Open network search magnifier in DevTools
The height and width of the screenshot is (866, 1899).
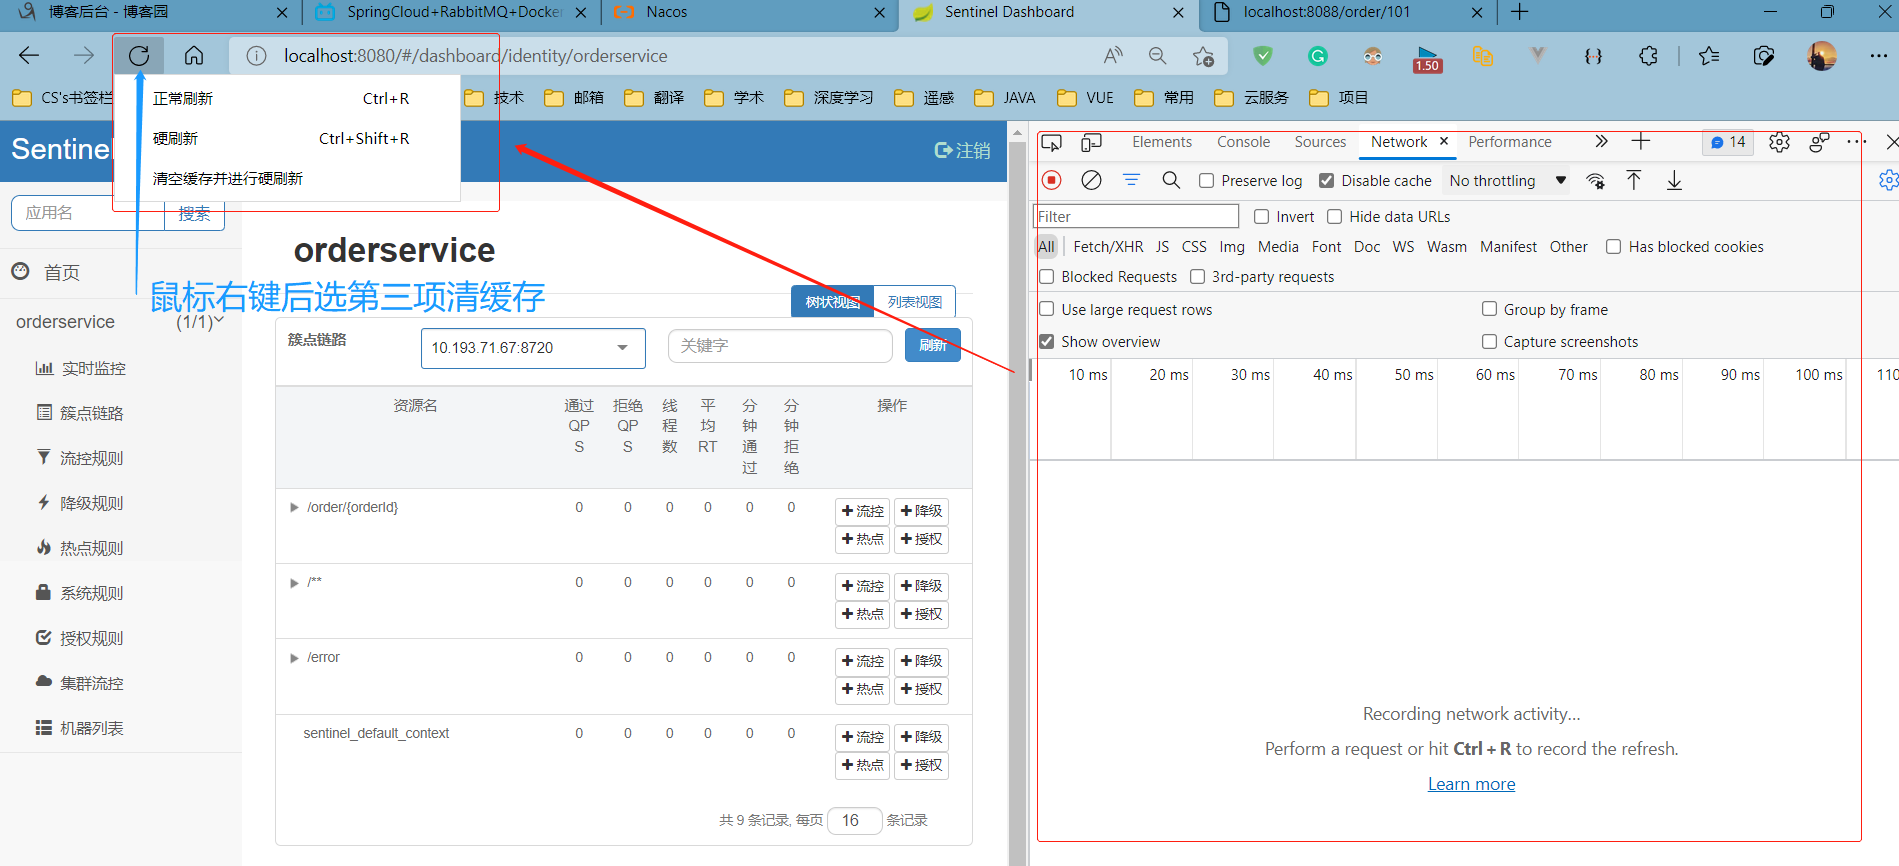(x=1171, y=180)
